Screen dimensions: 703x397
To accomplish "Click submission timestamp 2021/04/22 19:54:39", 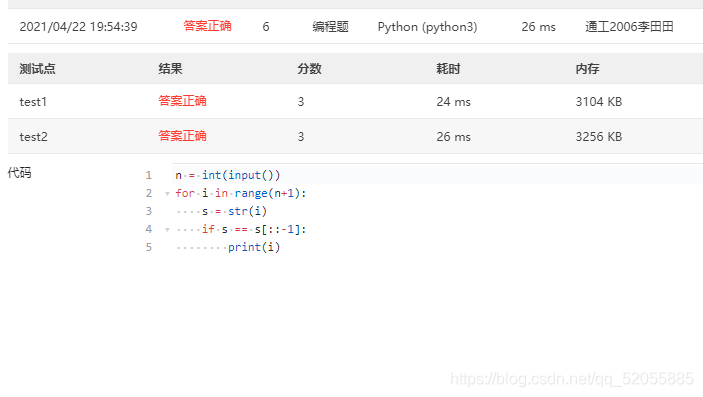I will click(78, 26).
